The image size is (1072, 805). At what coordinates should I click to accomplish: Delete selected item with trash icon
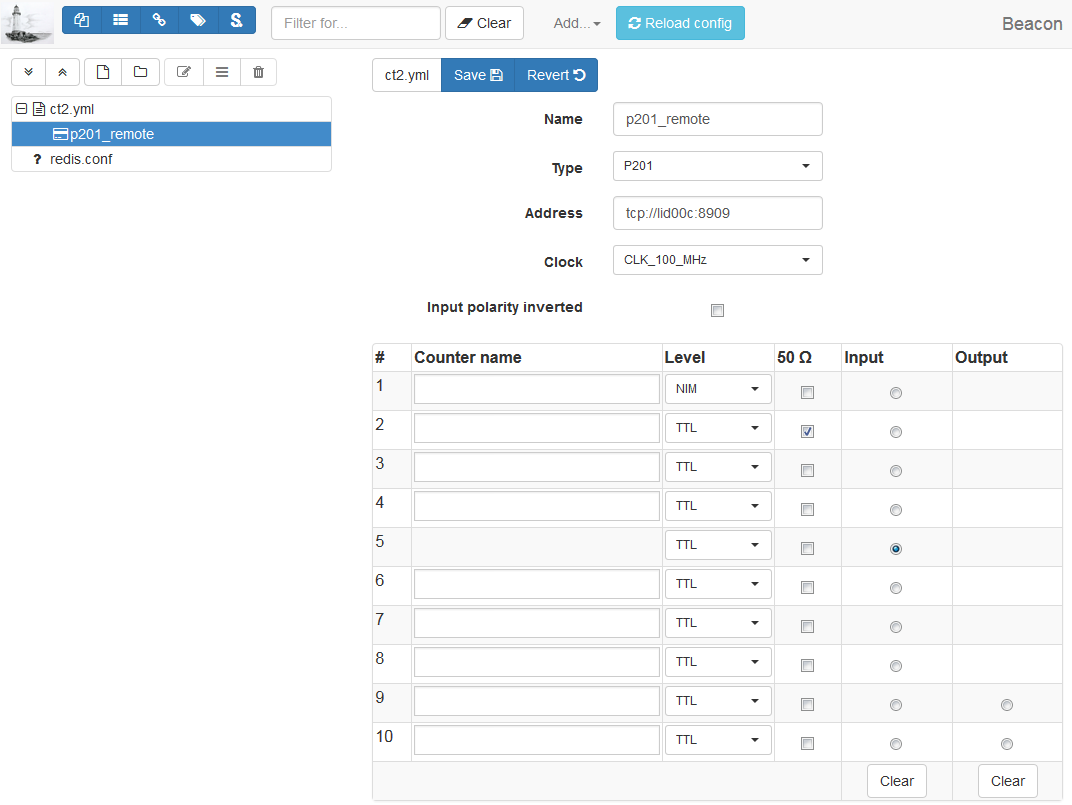(258, 72)
